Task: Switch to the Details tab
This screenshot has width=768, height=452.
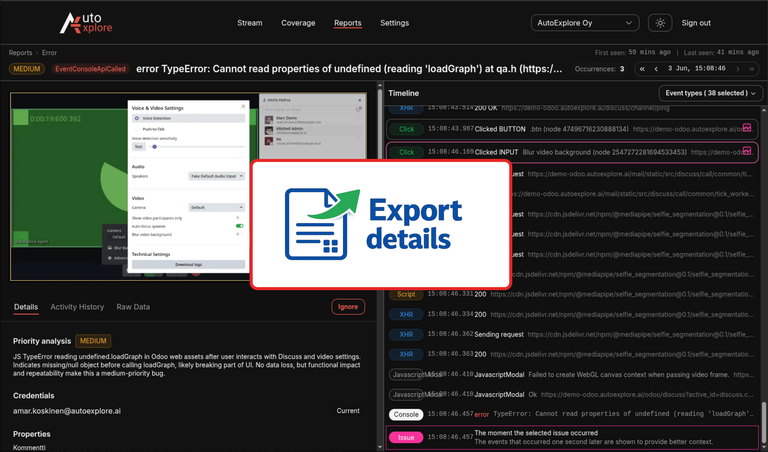Action: pyautogui.click(x=26, y=307)
